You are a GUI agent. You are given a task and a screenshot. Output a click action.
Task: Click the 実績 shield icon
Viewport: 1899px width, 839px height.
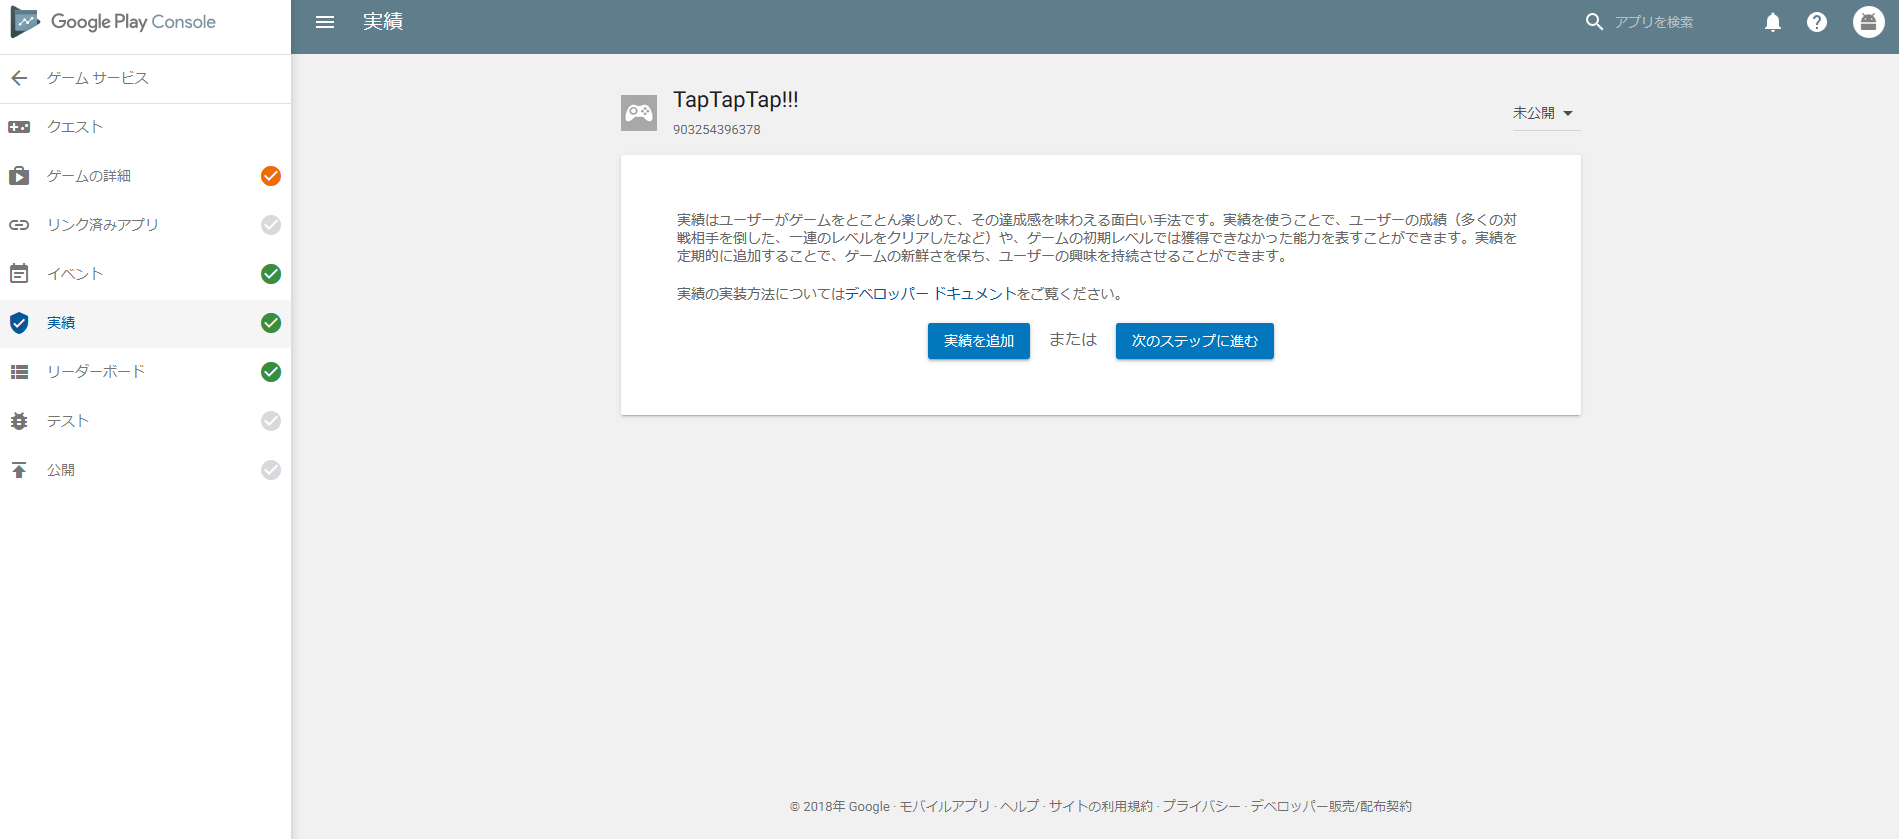19,323
